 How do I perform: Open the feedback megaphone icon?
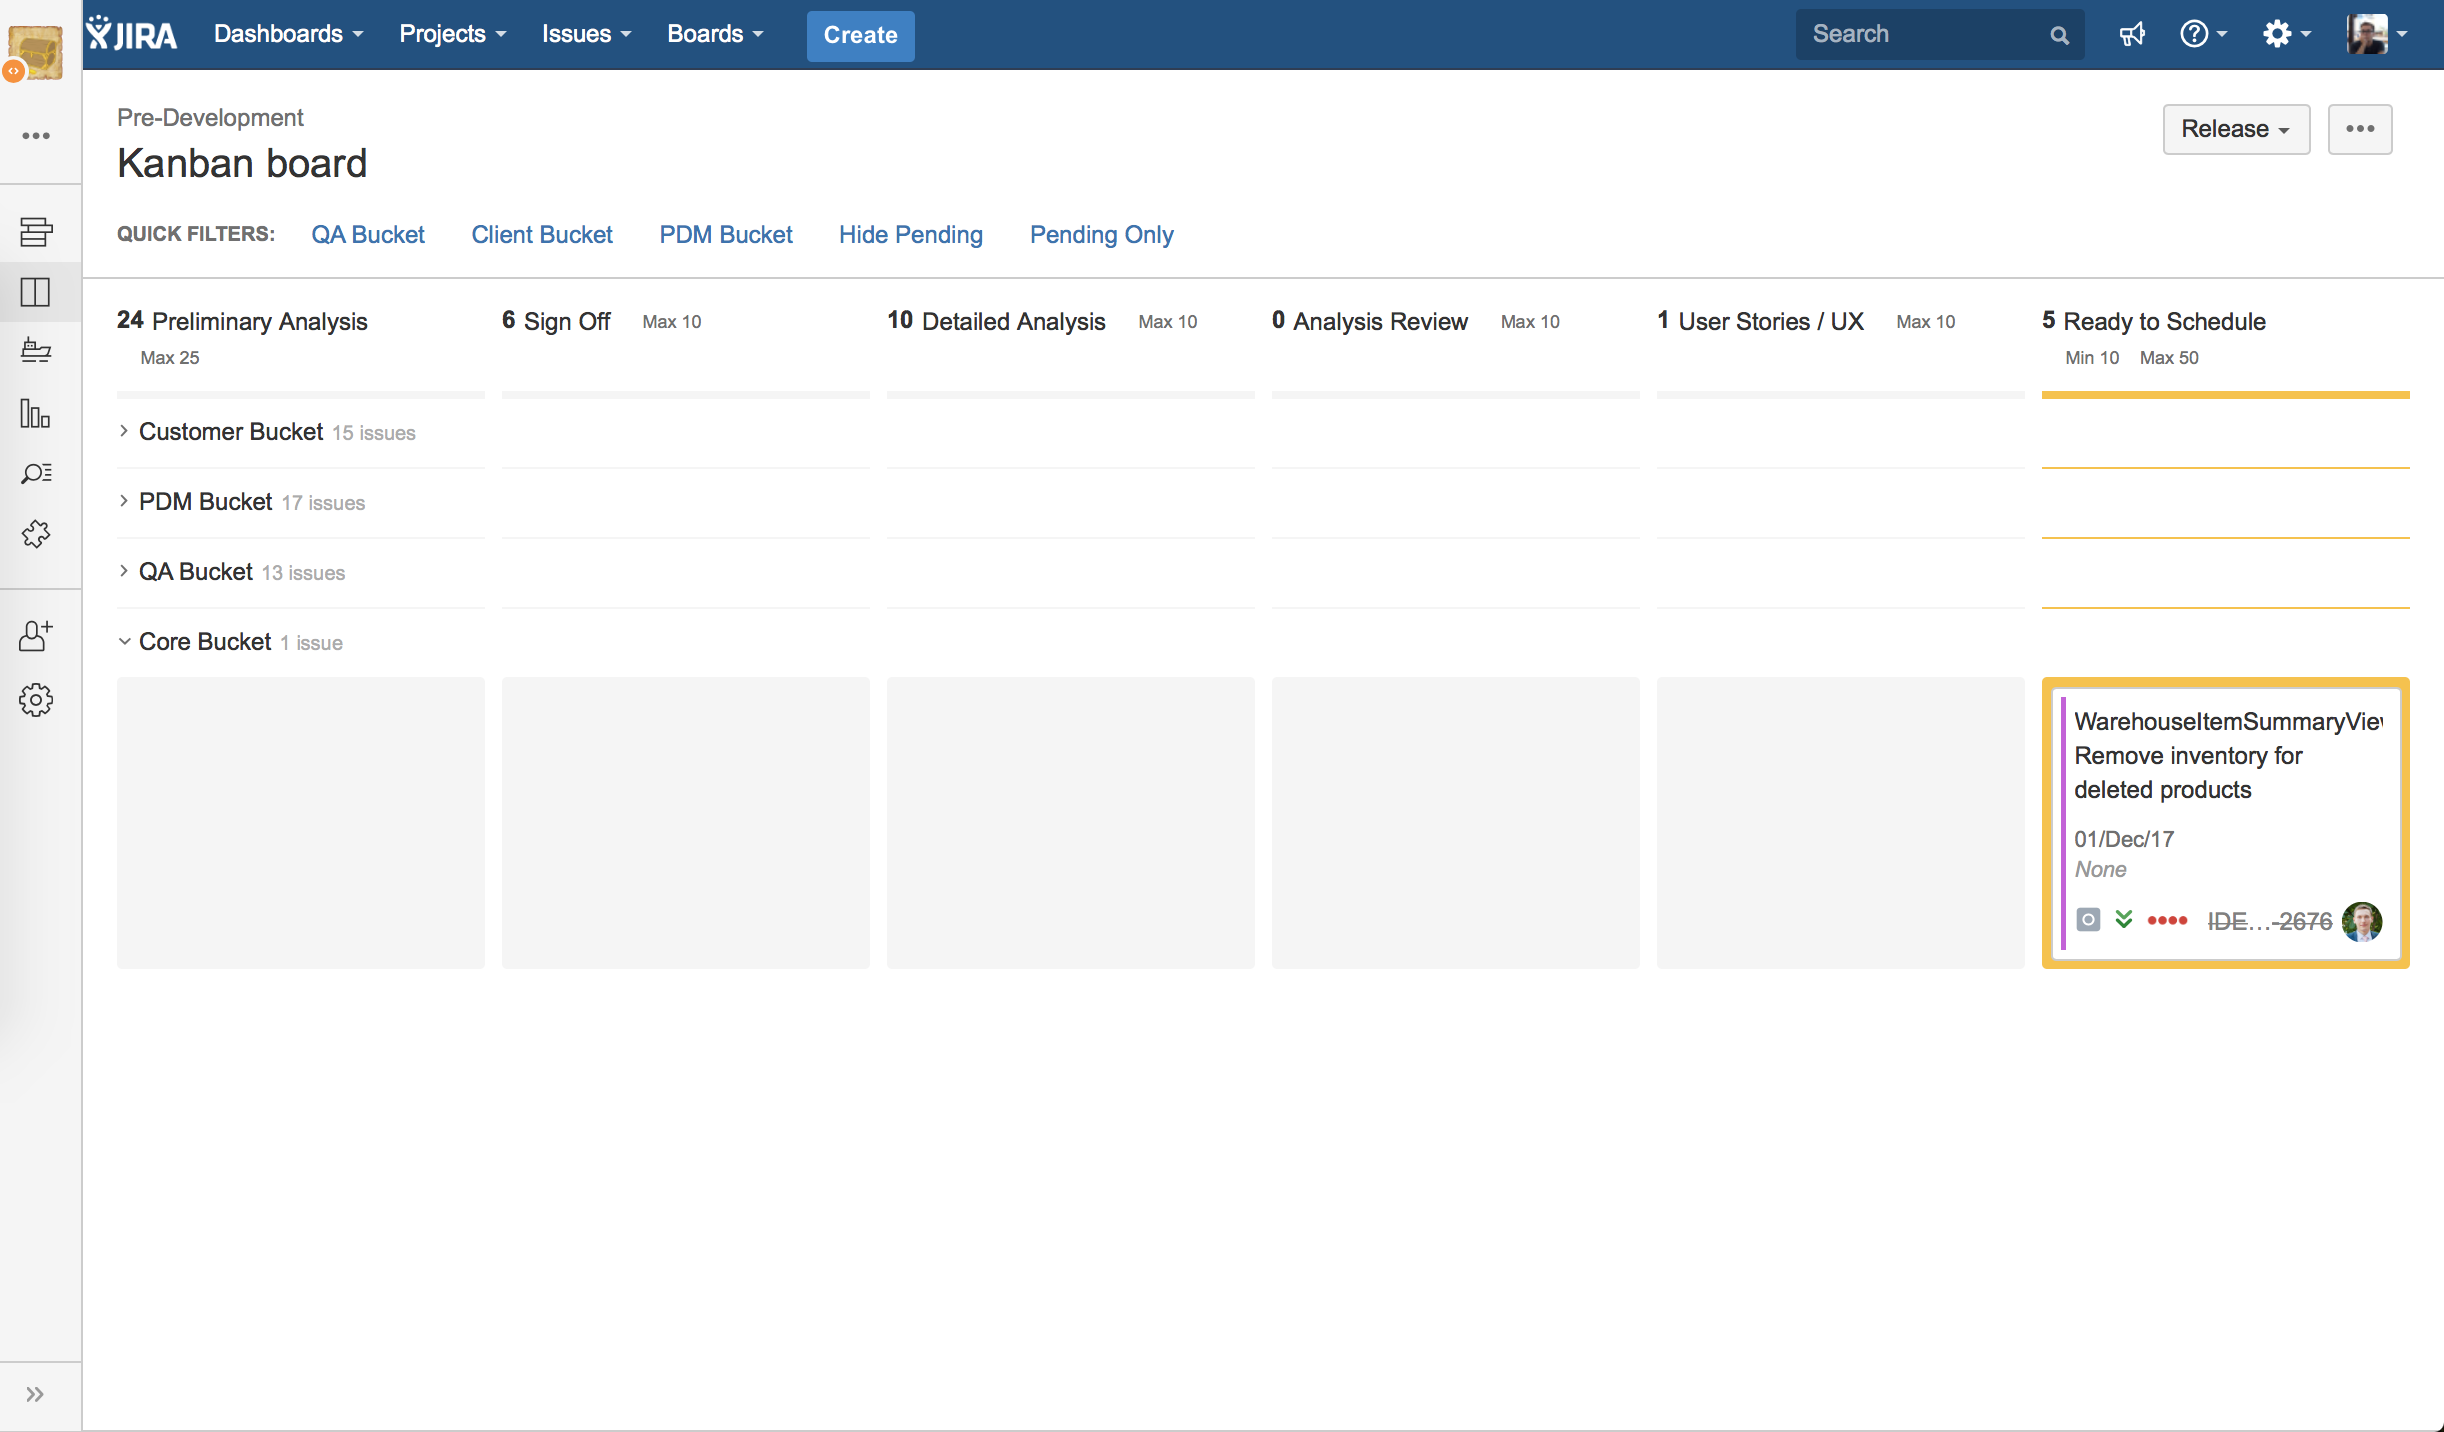click(2132, 35)
